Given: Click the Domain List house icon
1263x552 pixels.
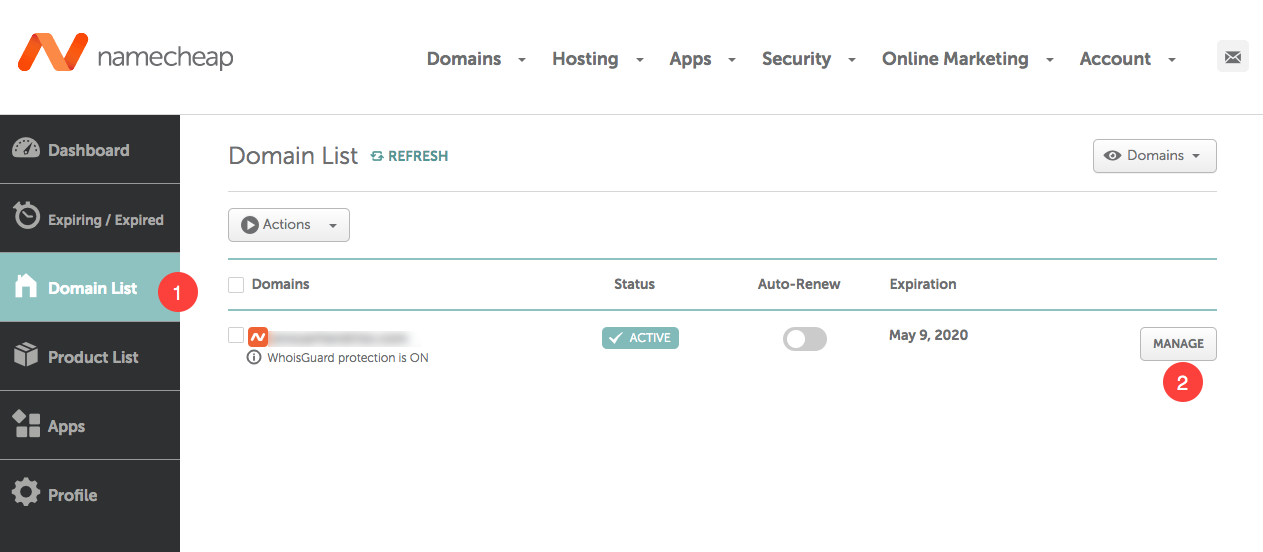Looking at the screenshot, I should [x=26, y=287].
